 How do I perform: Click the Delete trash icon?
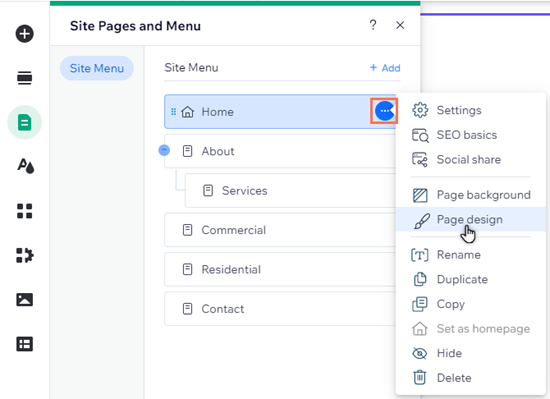tap(420, 378)
